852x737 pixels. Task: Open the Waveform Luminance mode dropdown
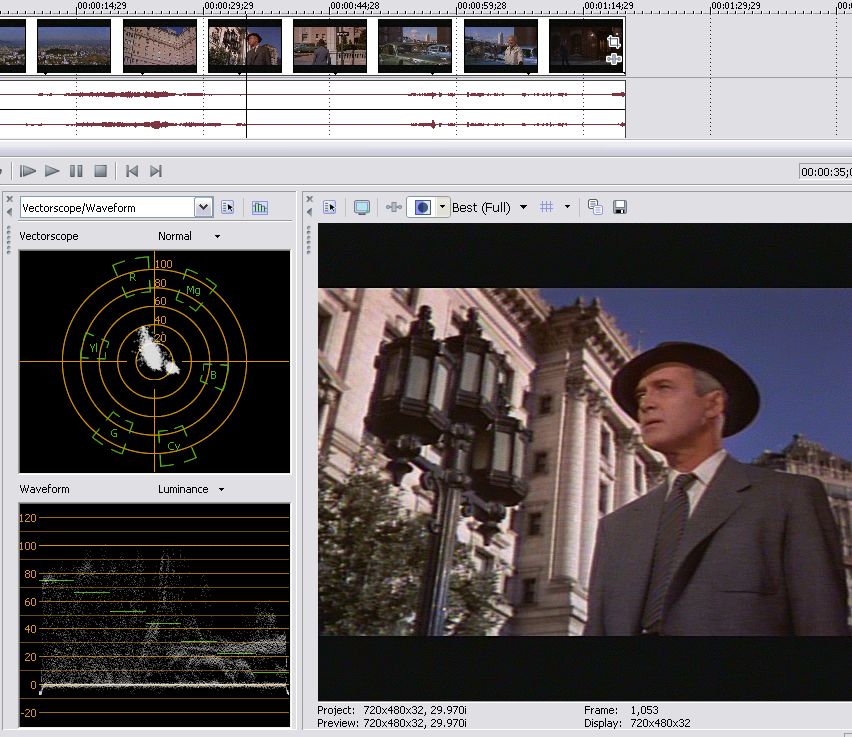pos(191,489)
